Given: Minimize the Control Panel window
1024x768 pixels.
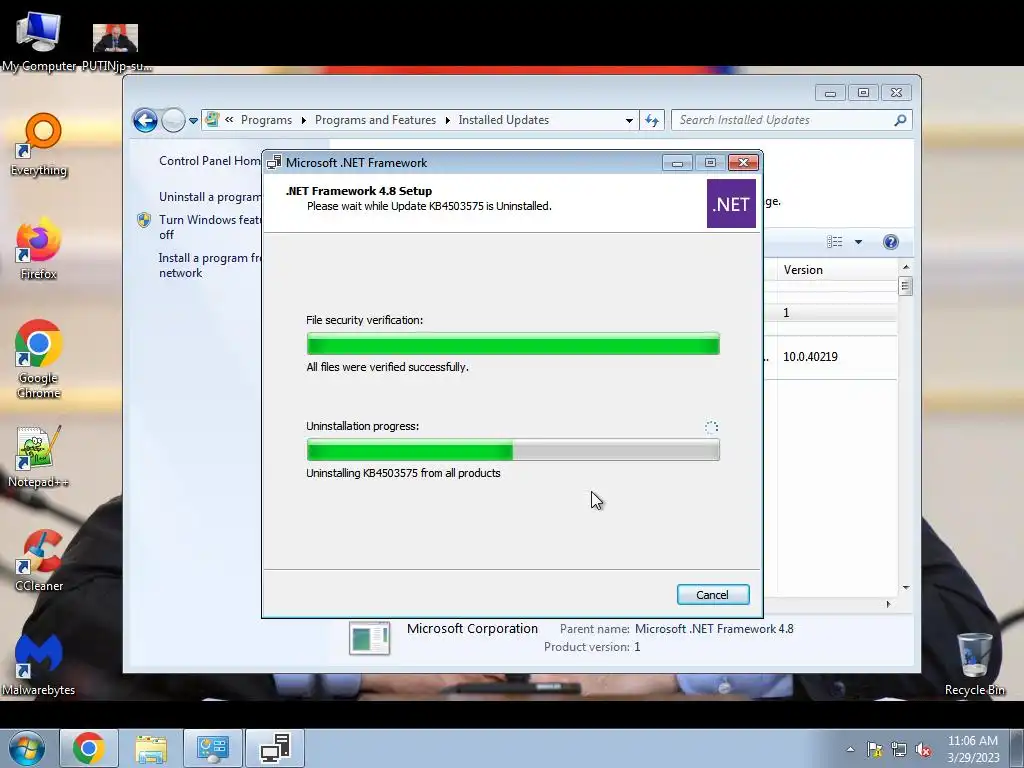Looking at the screenshot, I should (830, 93).
